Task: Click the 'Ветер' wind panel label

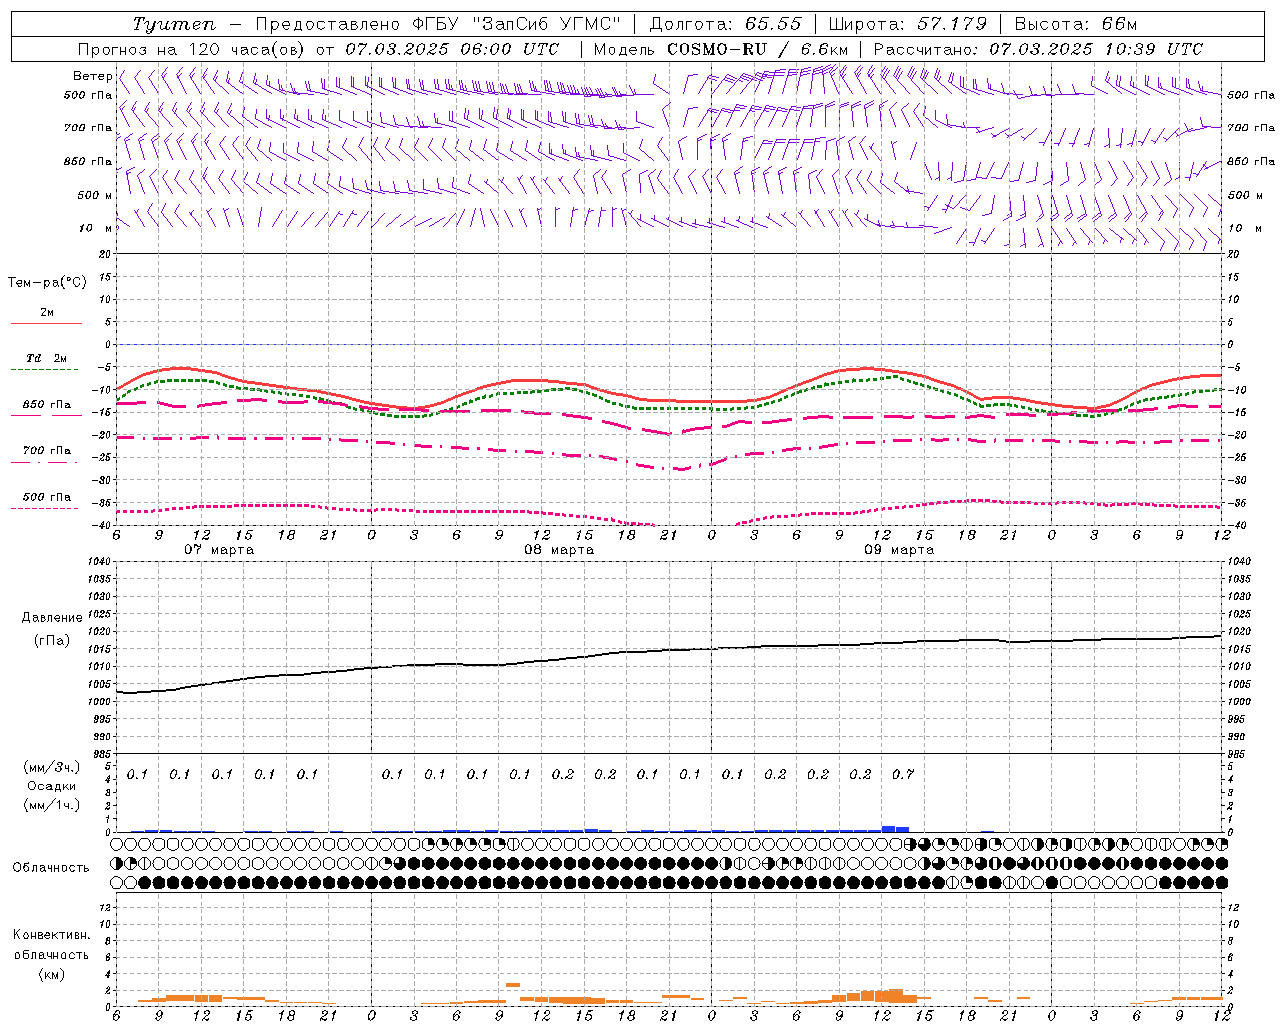Action: point(92,76)
